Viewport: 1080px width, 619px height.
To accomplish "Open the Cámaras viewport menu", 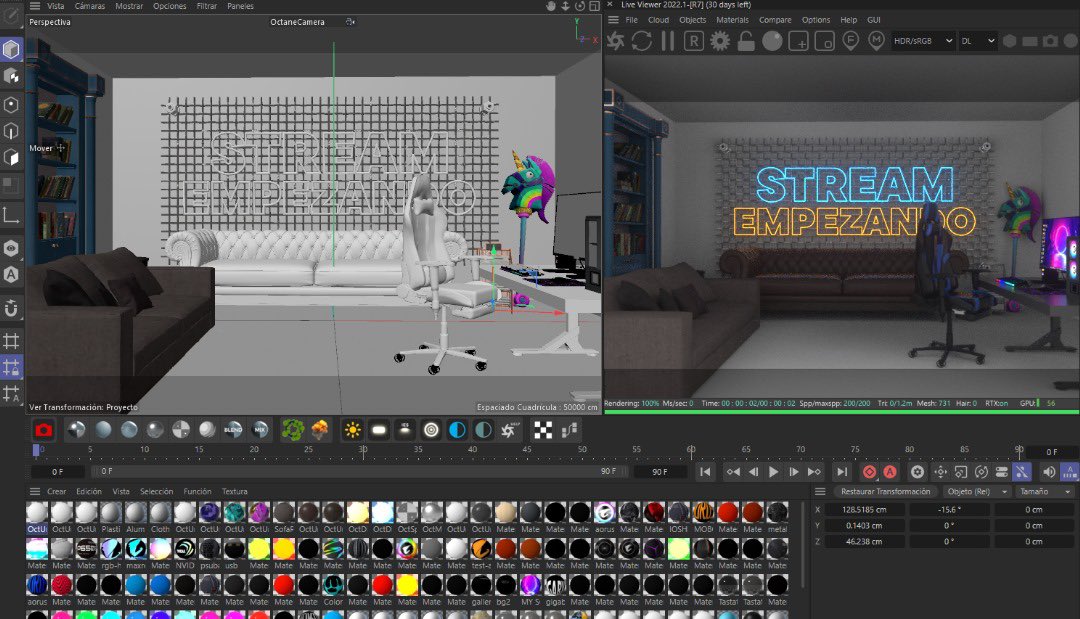I will (90, 6).
